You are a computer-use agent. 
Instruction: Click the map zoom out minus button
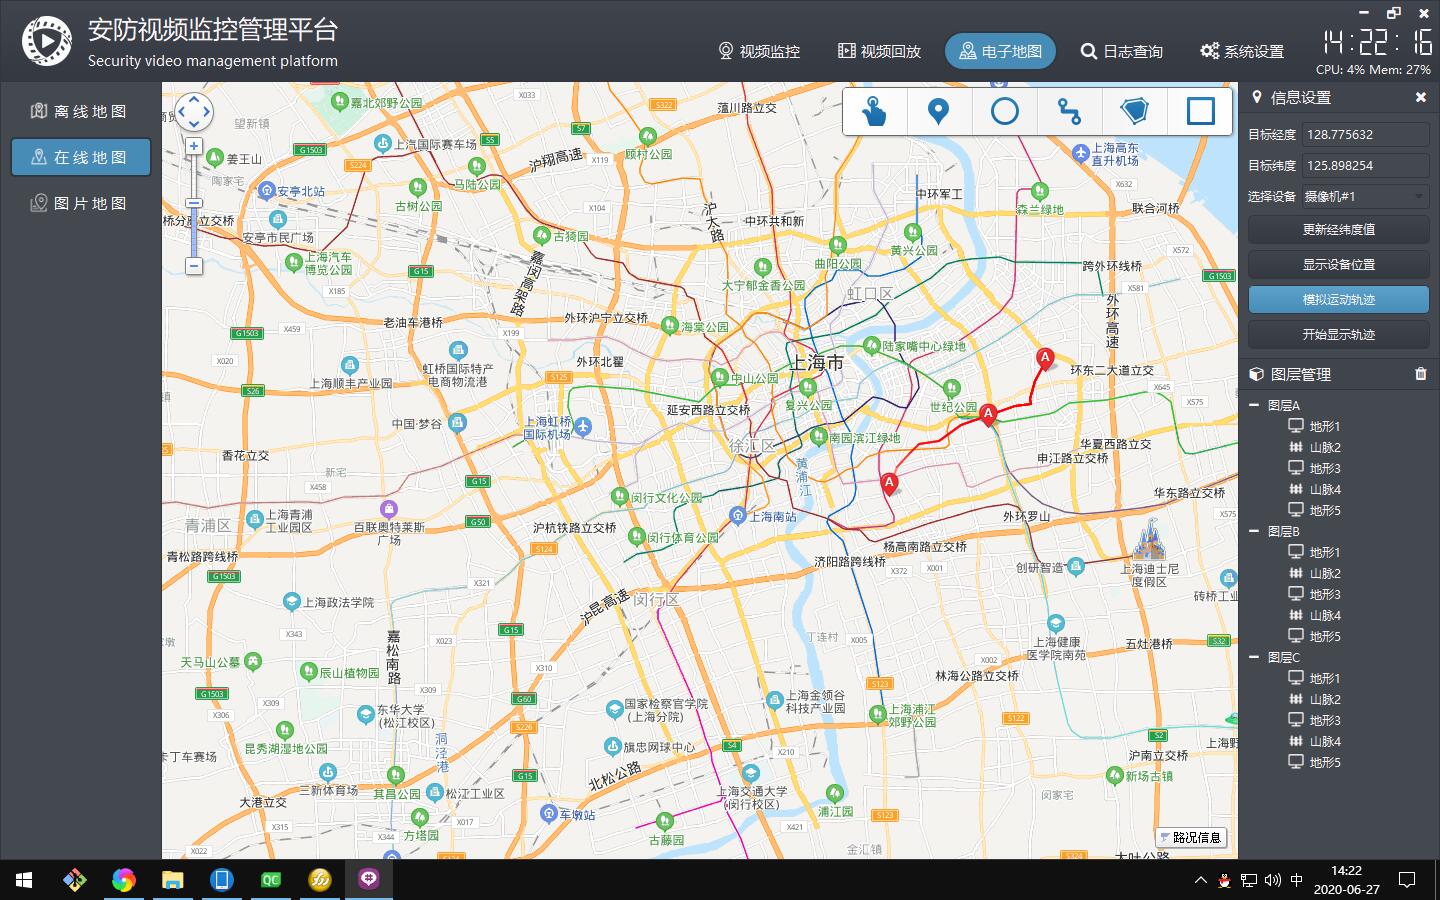point(194,266)
